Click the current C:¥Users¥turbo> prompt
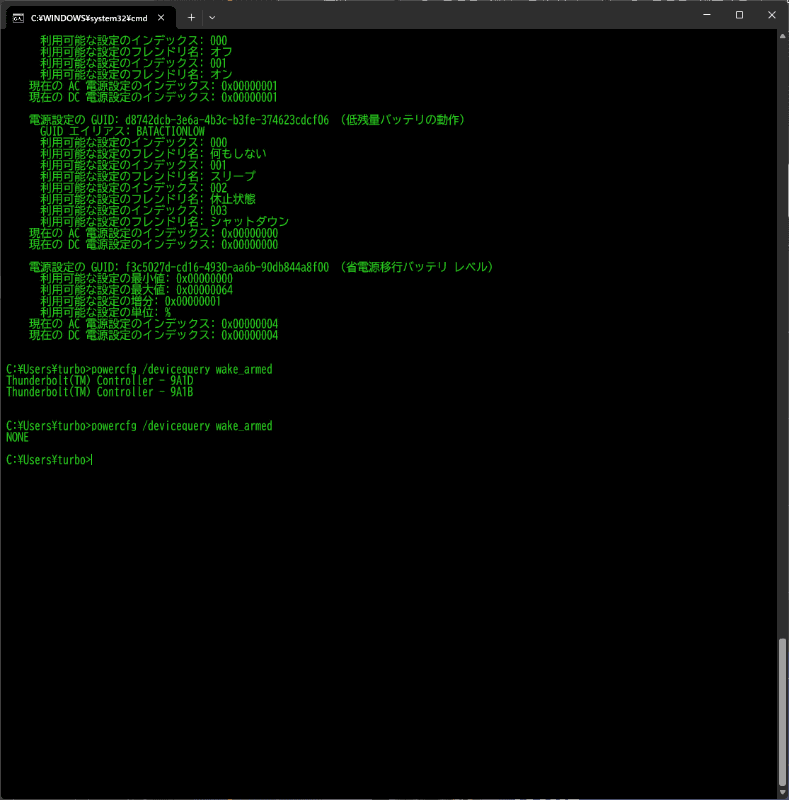Screen dimensions: 789x800 coord(48,460)
